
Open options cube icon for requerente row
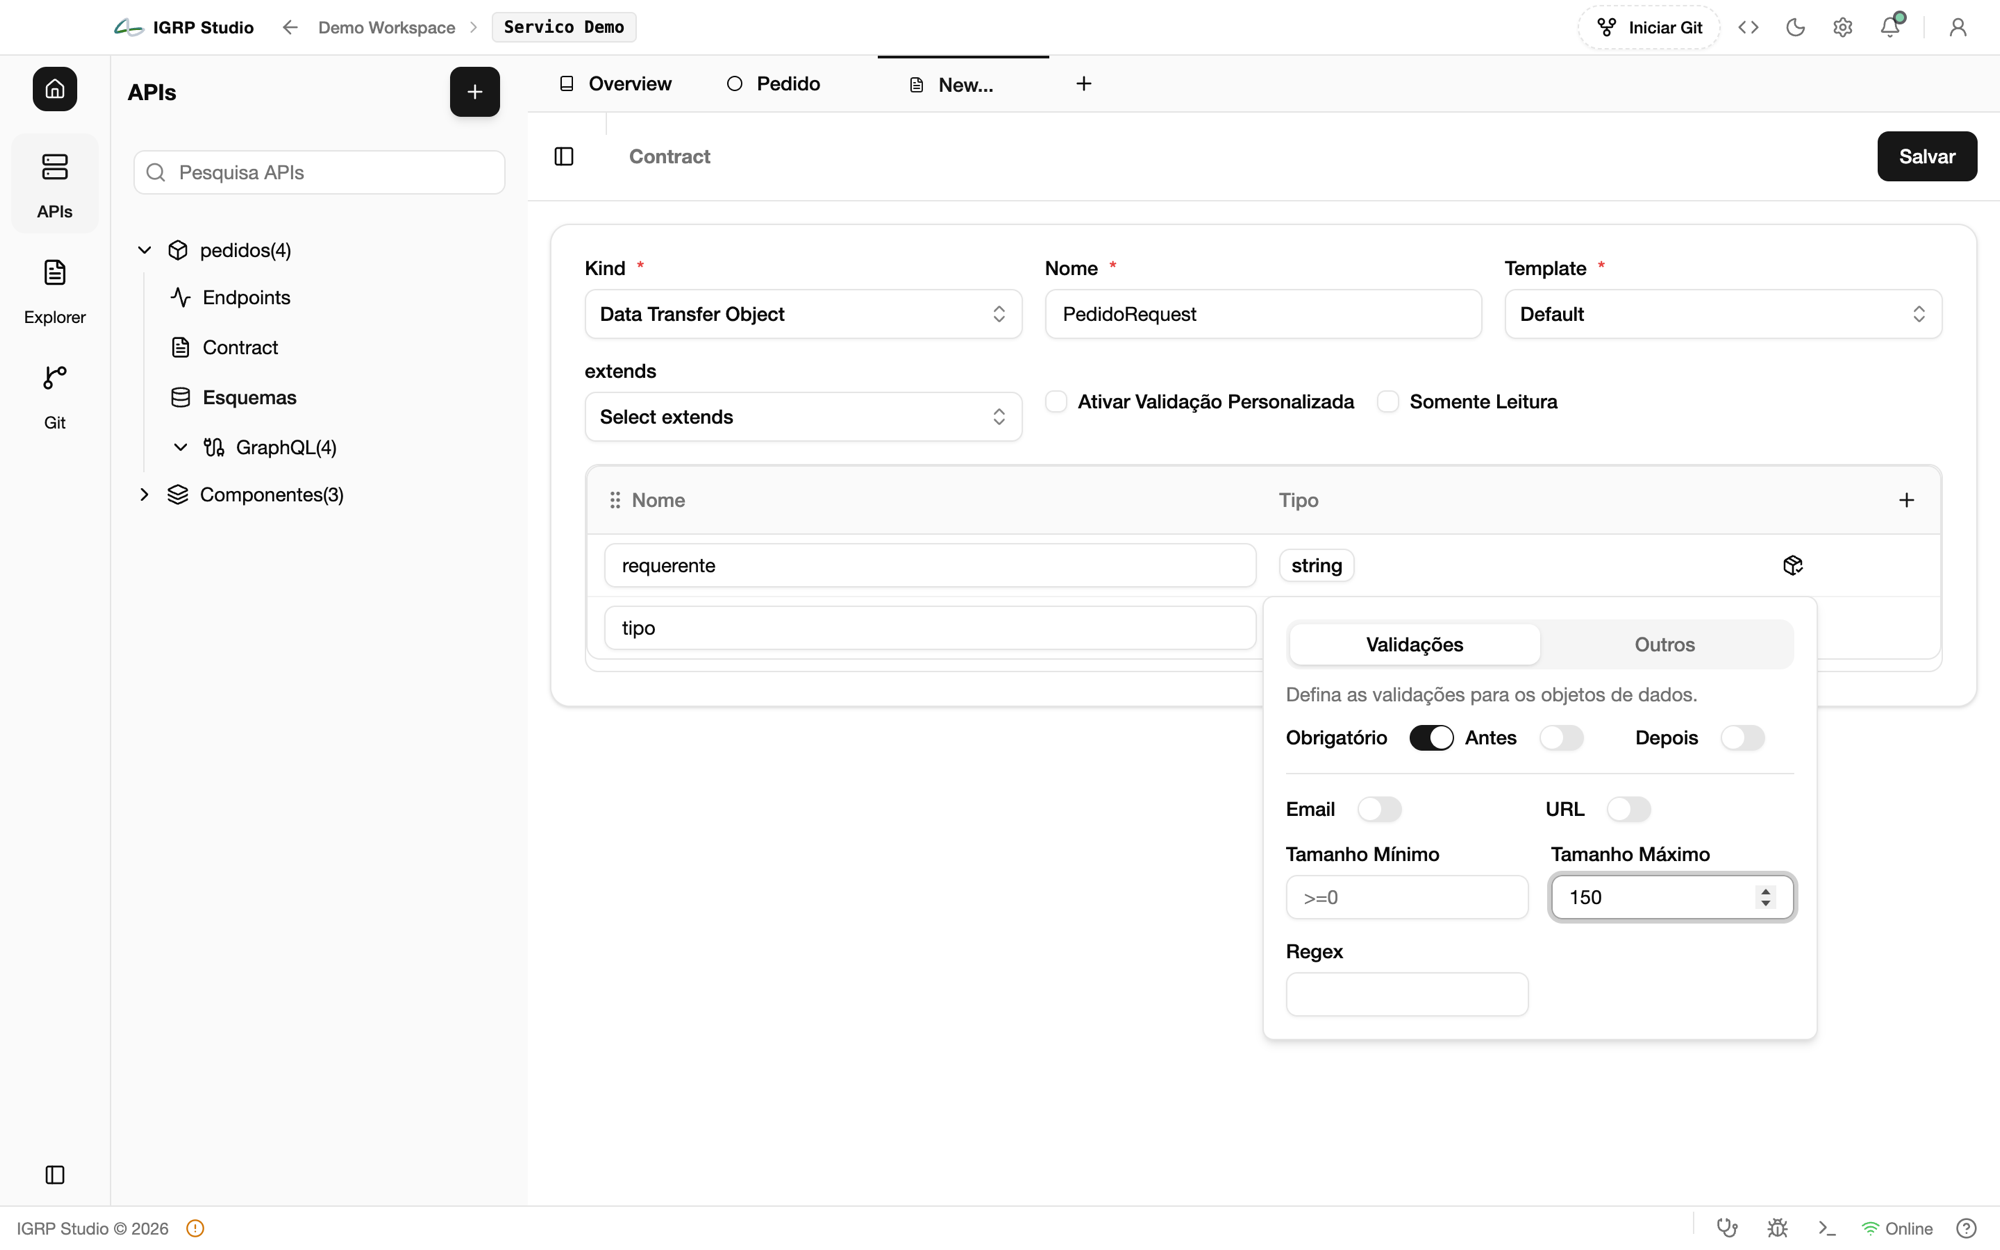[1792, 565]
